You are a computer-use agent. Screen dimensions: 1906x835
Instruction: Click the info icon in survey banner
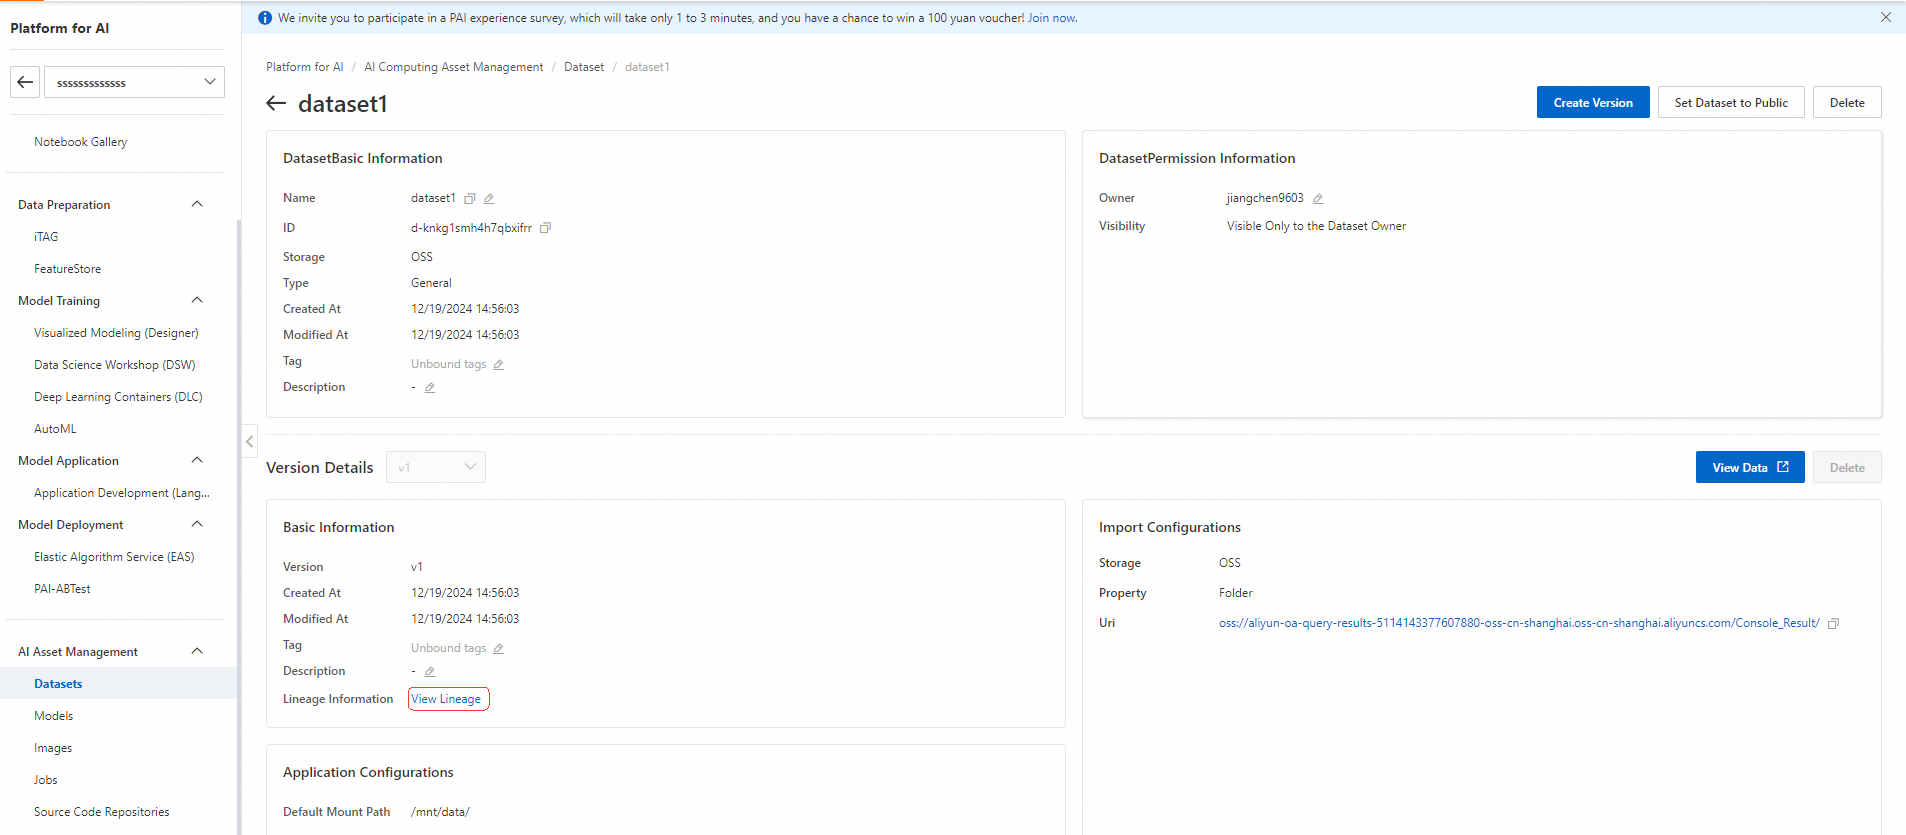click(265, 18)
